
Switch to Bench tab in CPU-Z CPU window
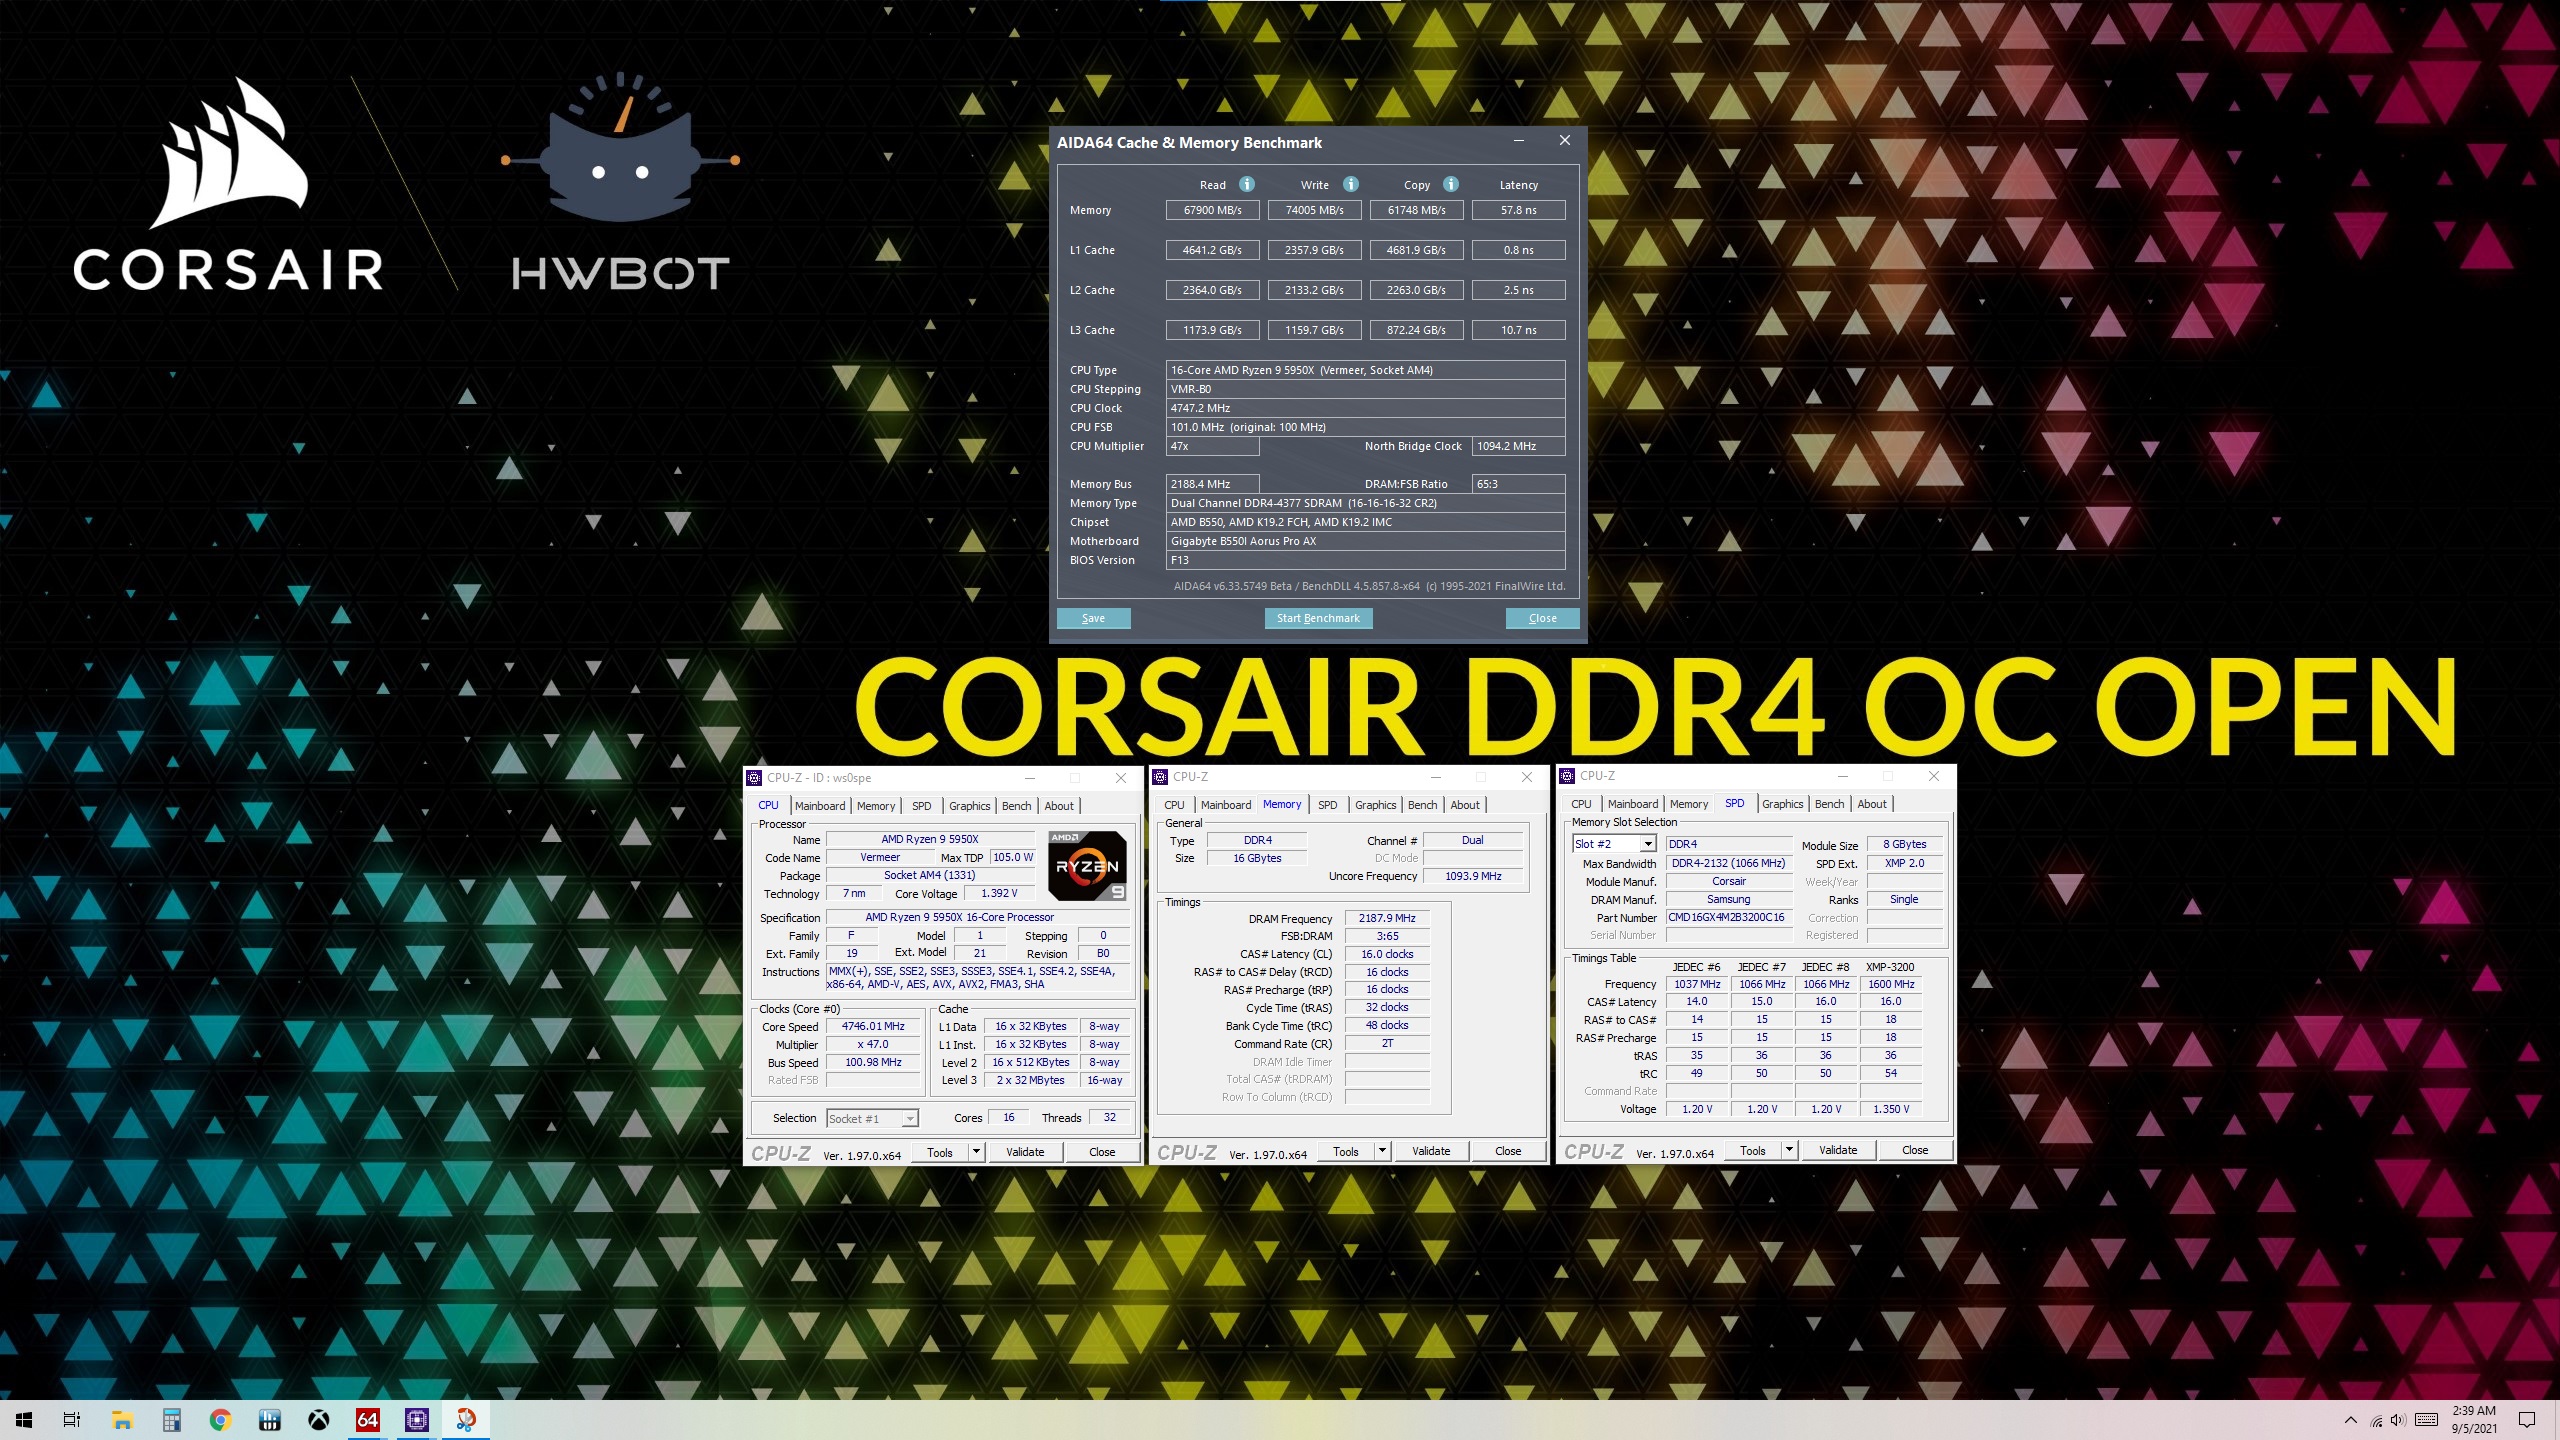point(1016,806)
